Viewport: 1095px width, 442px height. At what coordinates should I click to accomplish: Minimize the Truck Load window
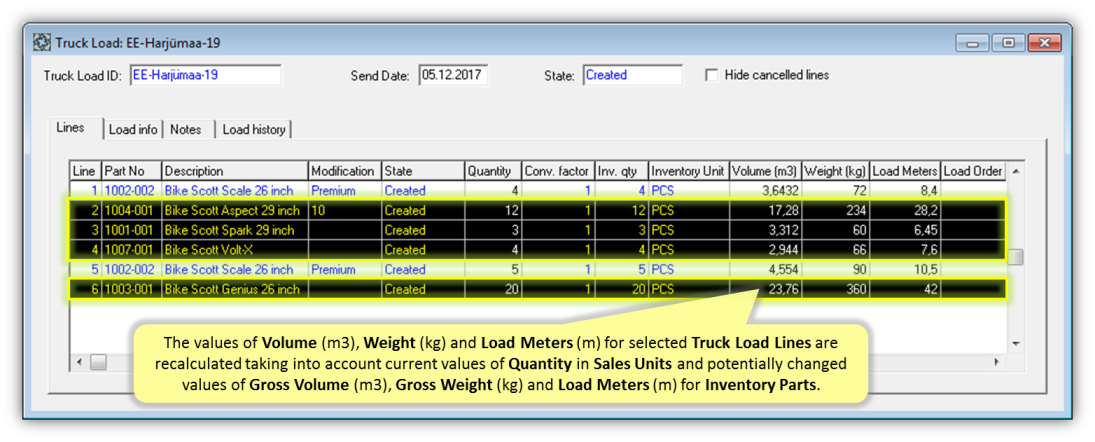tap(973, 43)
